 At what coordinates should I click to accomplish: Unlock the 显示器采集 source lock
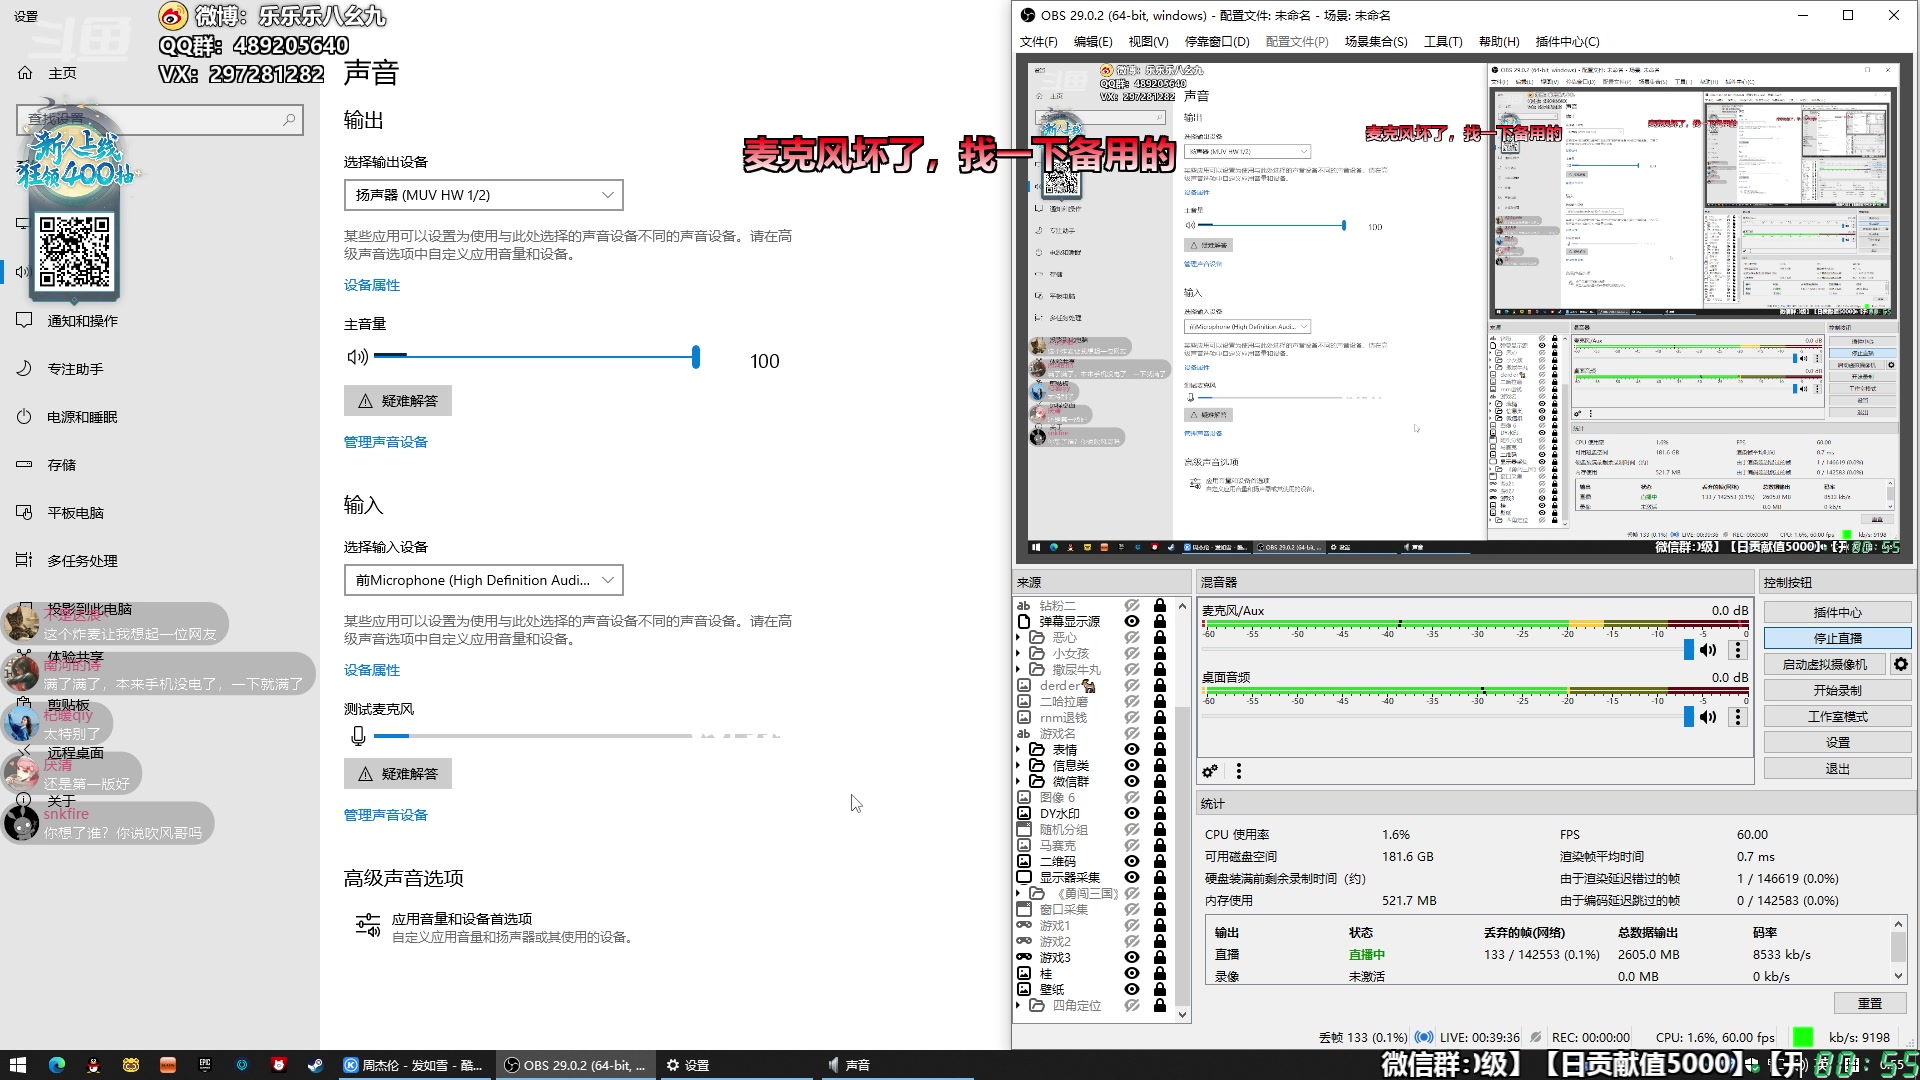pos(1160,877)
